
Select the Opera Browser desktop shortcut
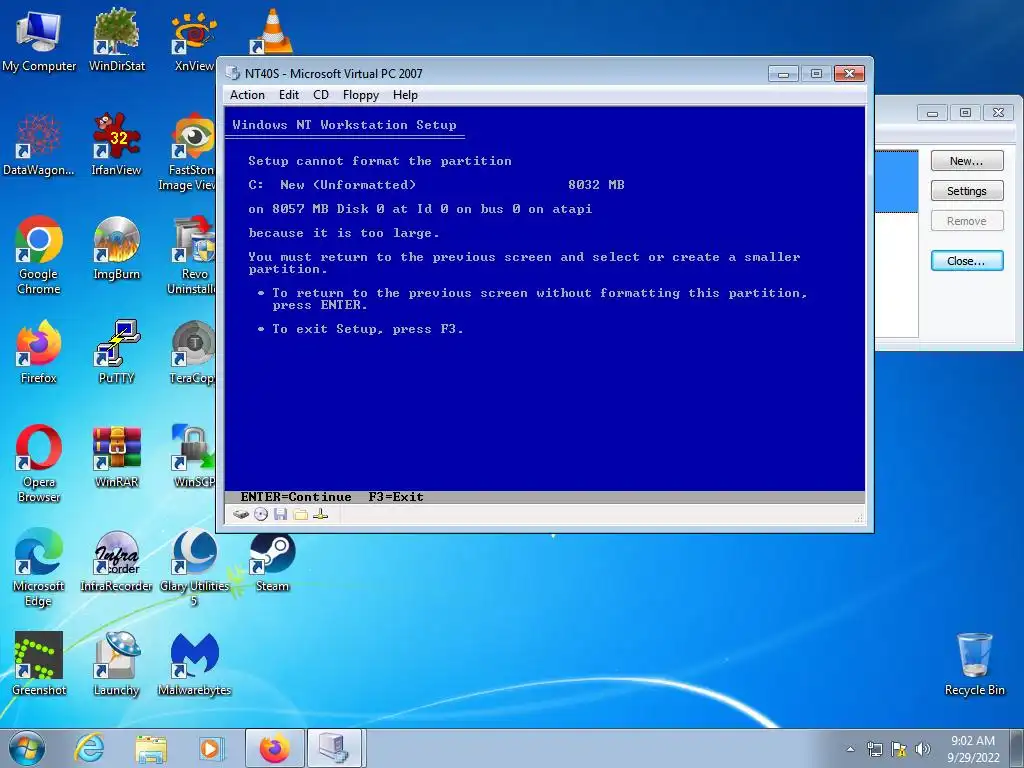coord(39,464)
